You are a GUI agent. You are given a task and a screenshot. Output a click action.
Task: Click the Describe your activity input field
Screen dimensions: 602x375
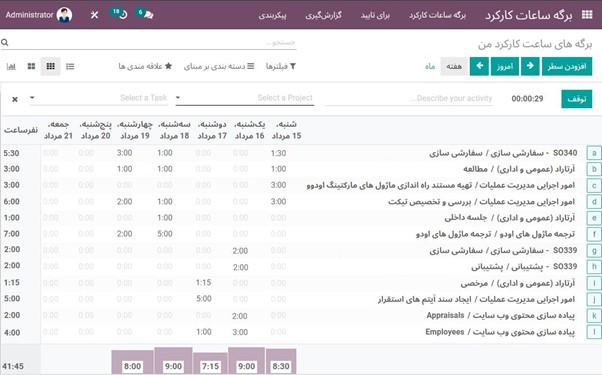409,98
